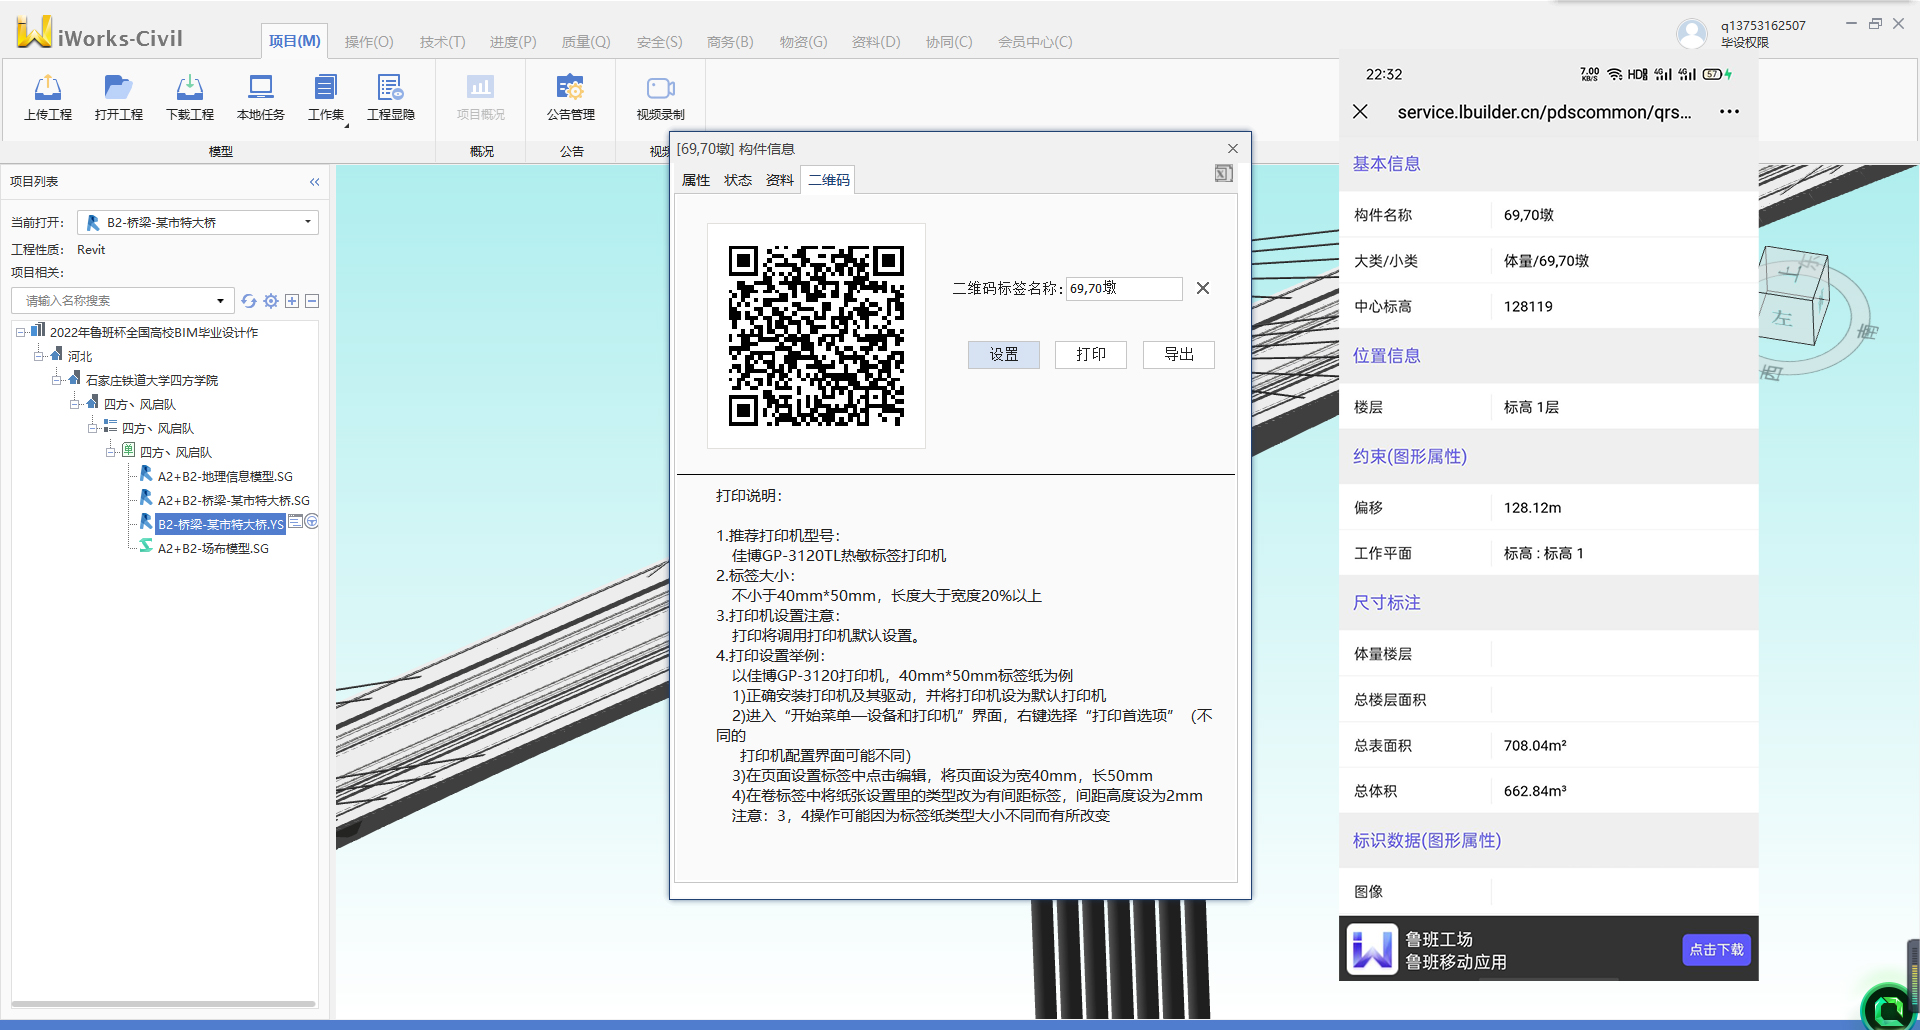Click the 打印 print button
The image size is (1920, 1030).
(1091, 355)
